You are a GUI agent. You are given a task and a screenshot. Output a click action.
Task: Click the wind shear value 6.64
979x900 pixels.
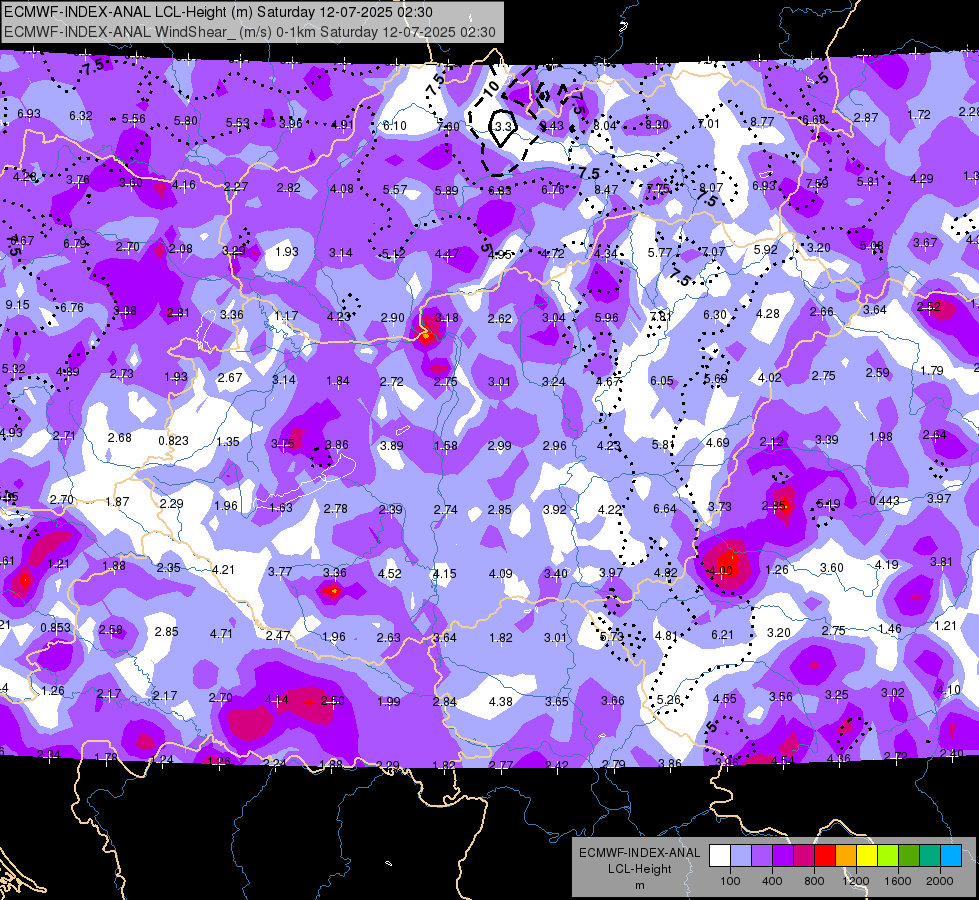[664, 509]
